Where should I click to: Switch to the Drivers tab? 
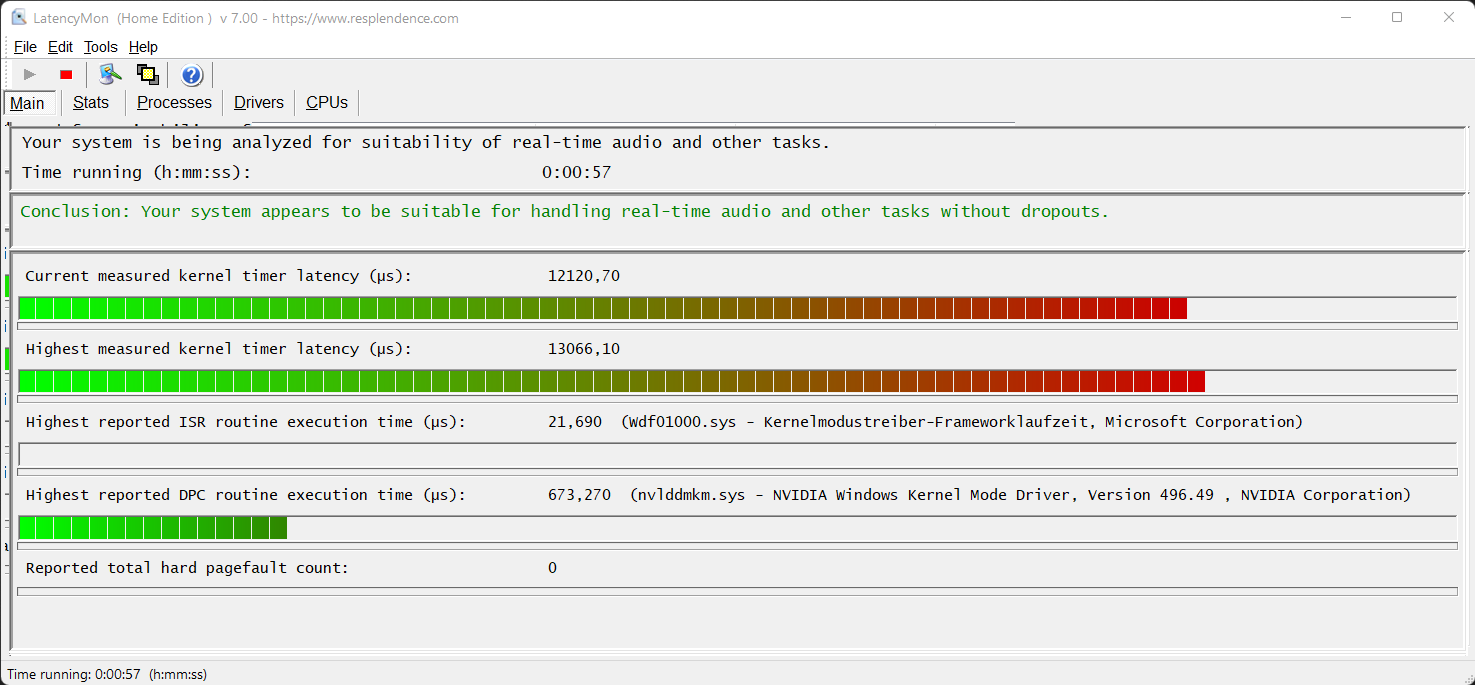(x=259, y=102)
